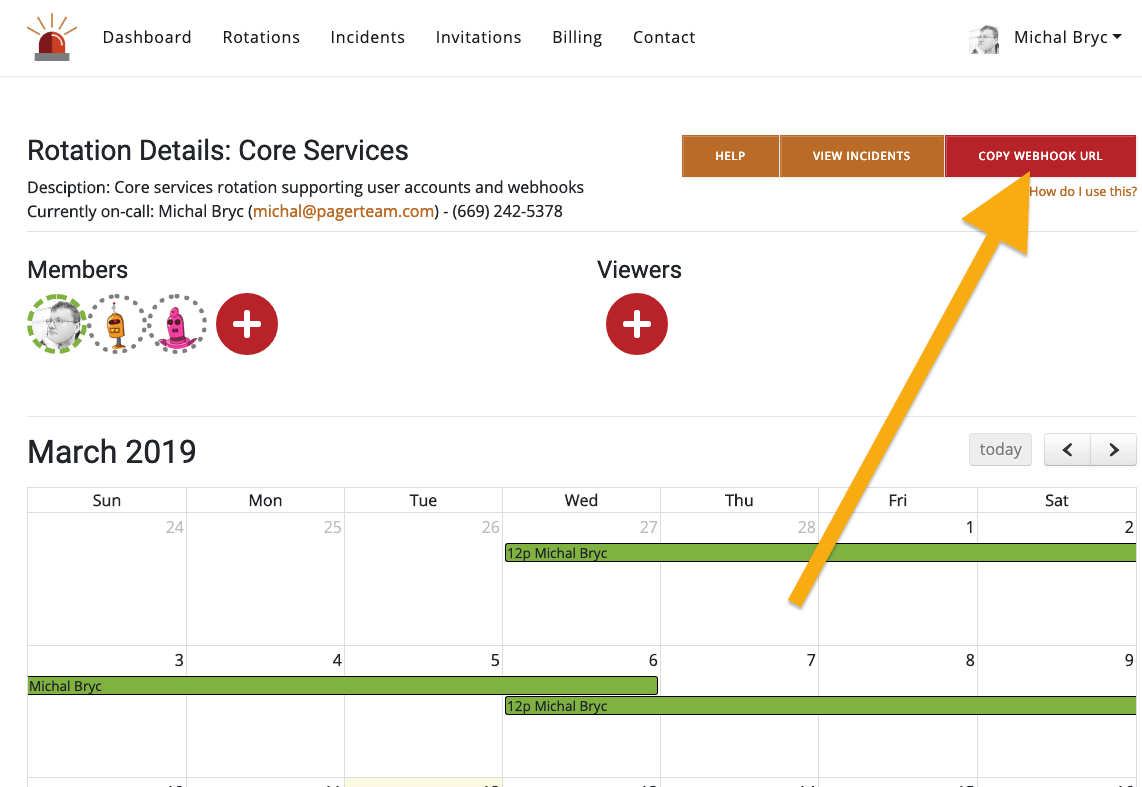Click the View Incidents button
Viewport: 1142px width, 787px height.
861,156
